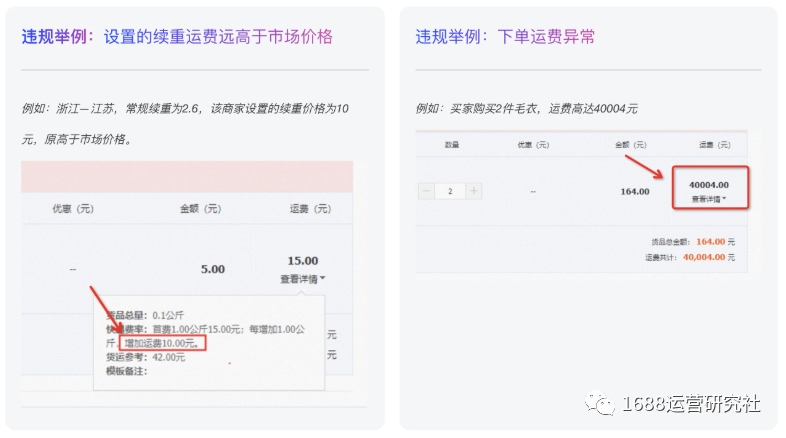Click the right table's 金额 (元) header

[x=631, y=145]
